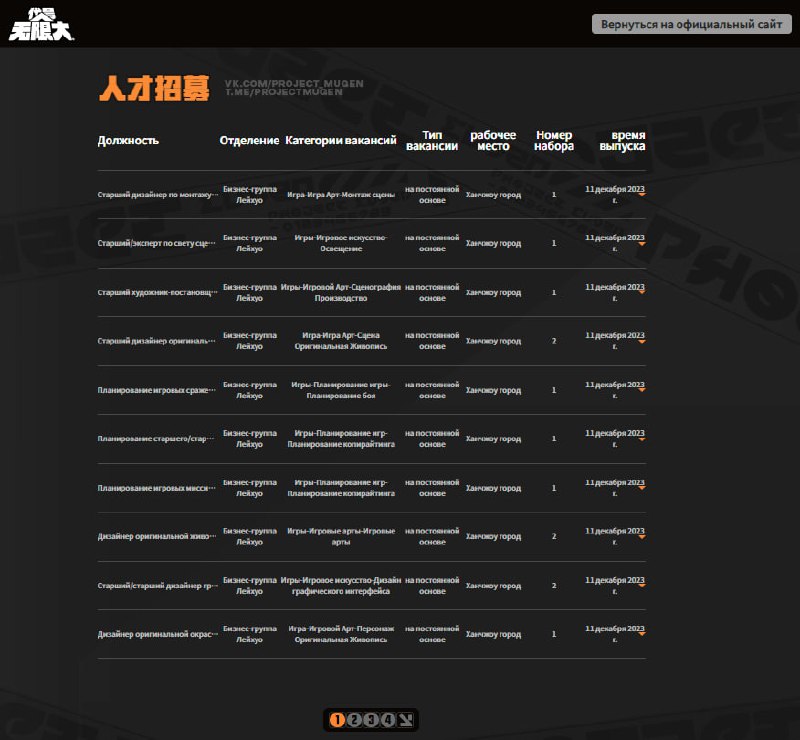Click the T.ME/PROJECTMUGEN text
This screenshot has width=800, height=740.
point(284,92)
